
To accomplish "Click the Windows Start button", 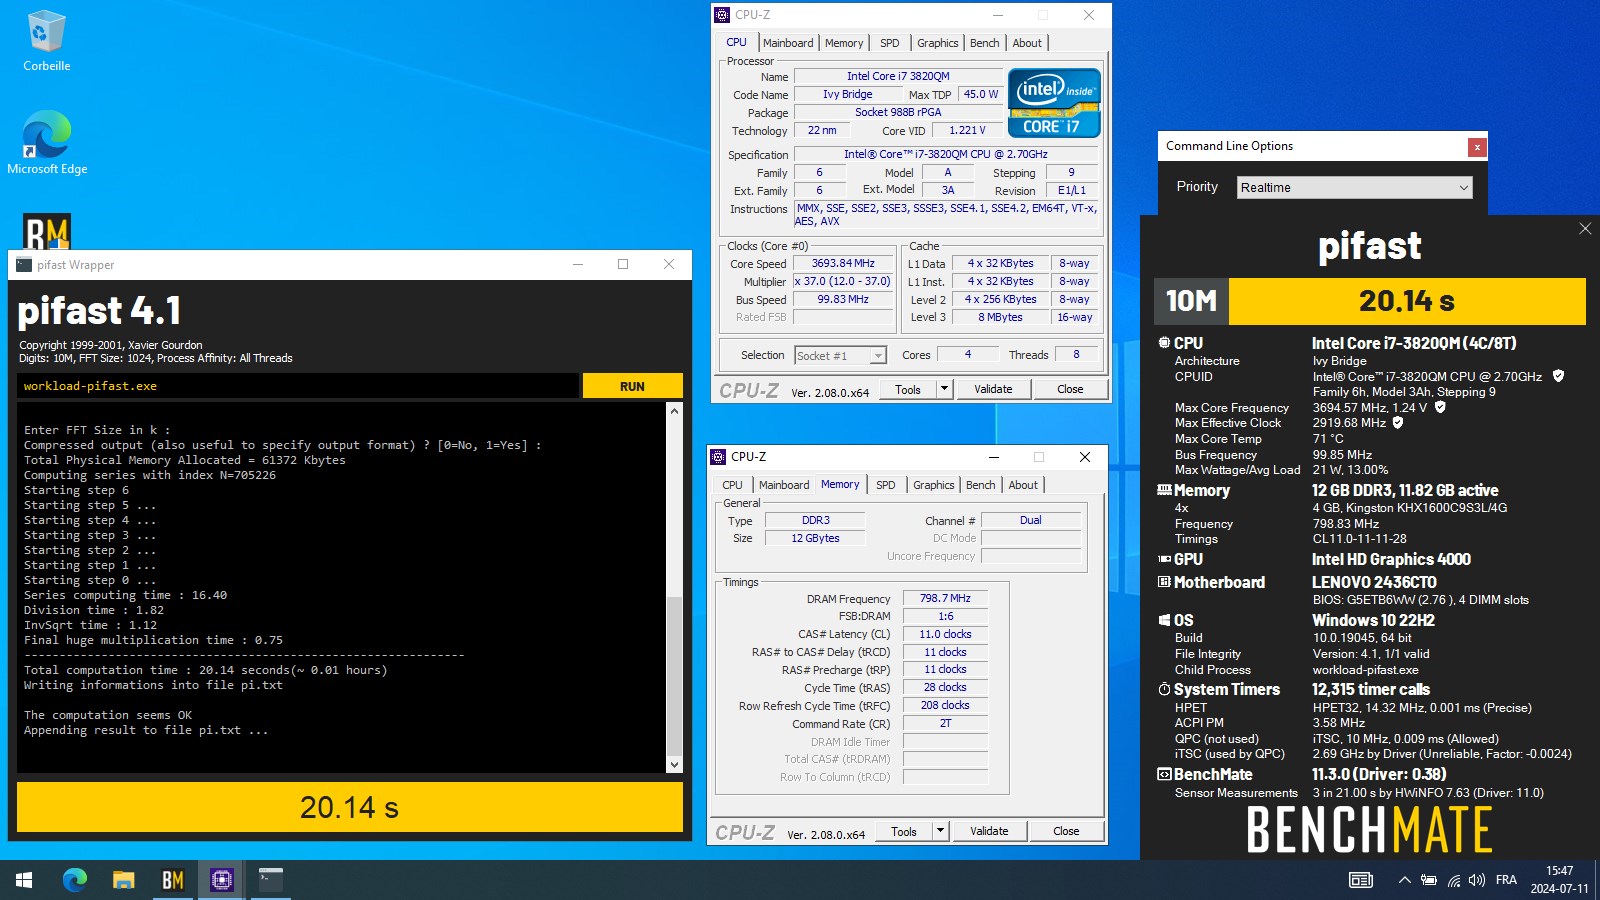I will (x=24, y=880).
